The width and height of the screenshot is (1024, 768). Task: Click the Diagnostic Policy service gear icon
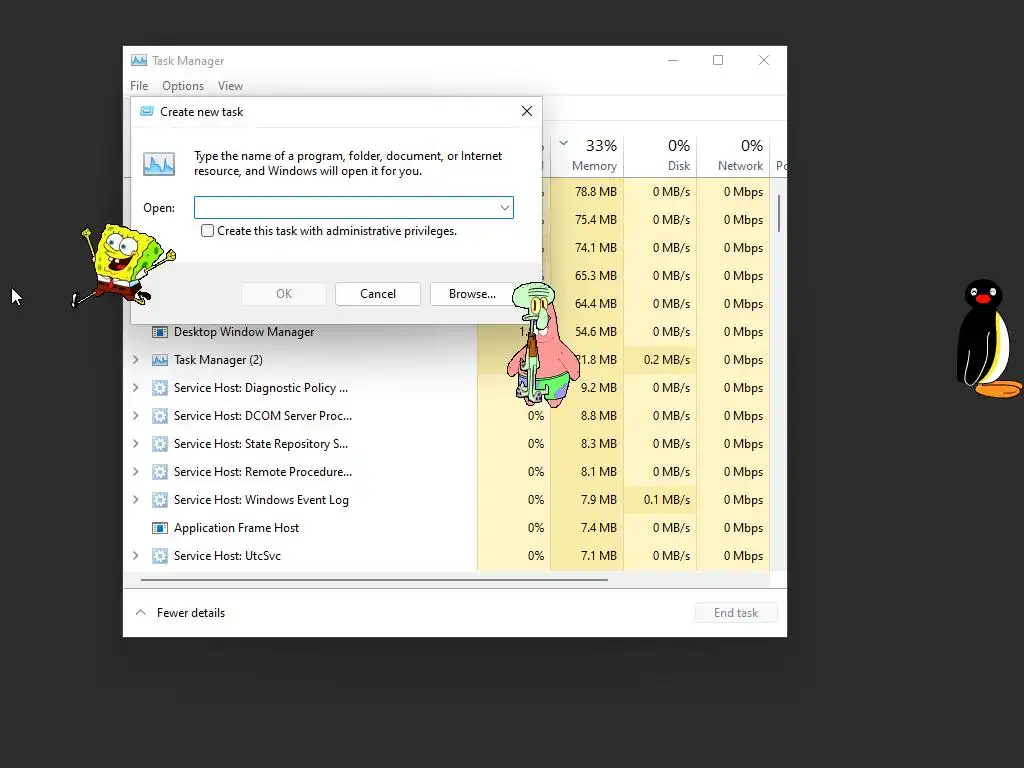coord(159,388)
